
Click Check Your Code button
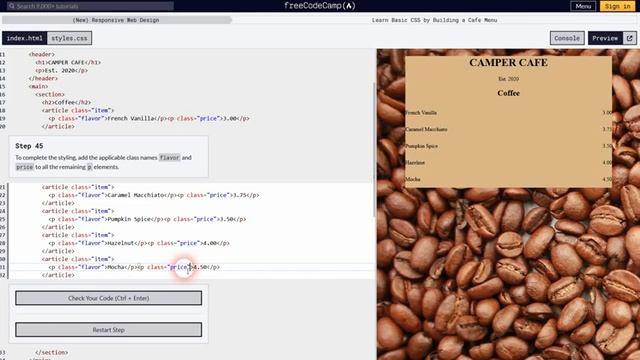109,298
